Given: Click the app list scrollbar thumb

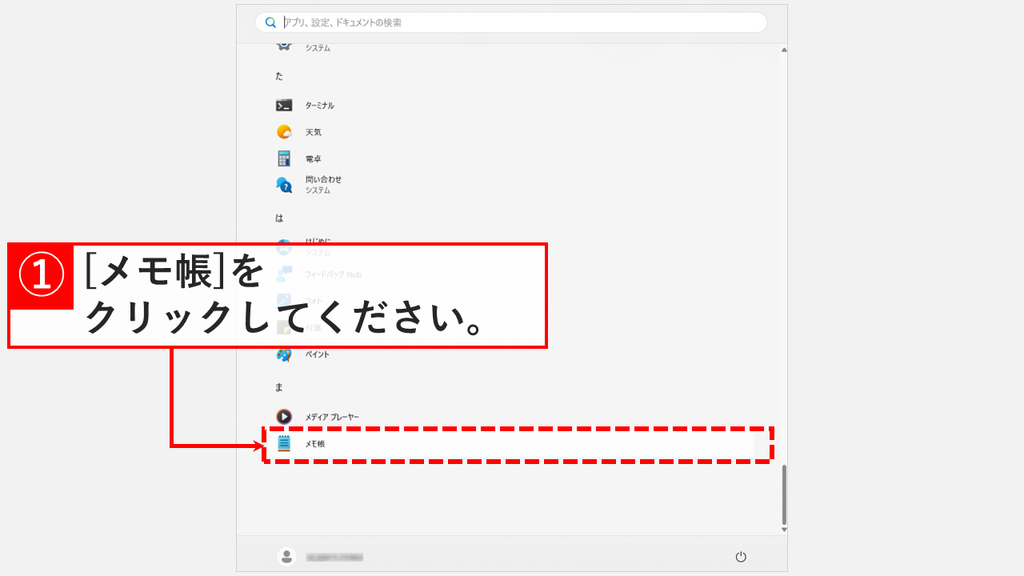Looking at the screenshot, I should tap(784, 494).
